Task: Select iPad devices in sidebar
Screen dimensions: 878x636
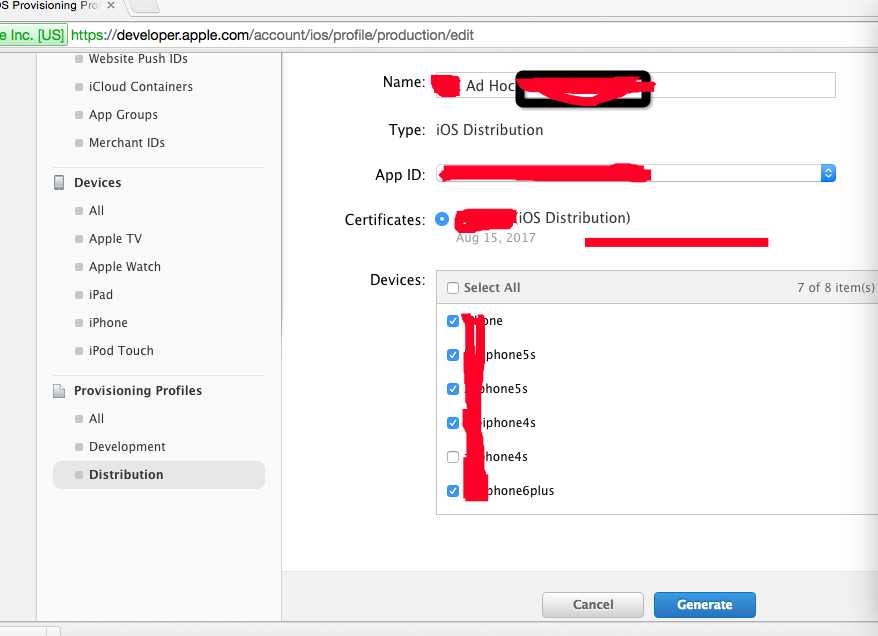Action: pos(101,294)
